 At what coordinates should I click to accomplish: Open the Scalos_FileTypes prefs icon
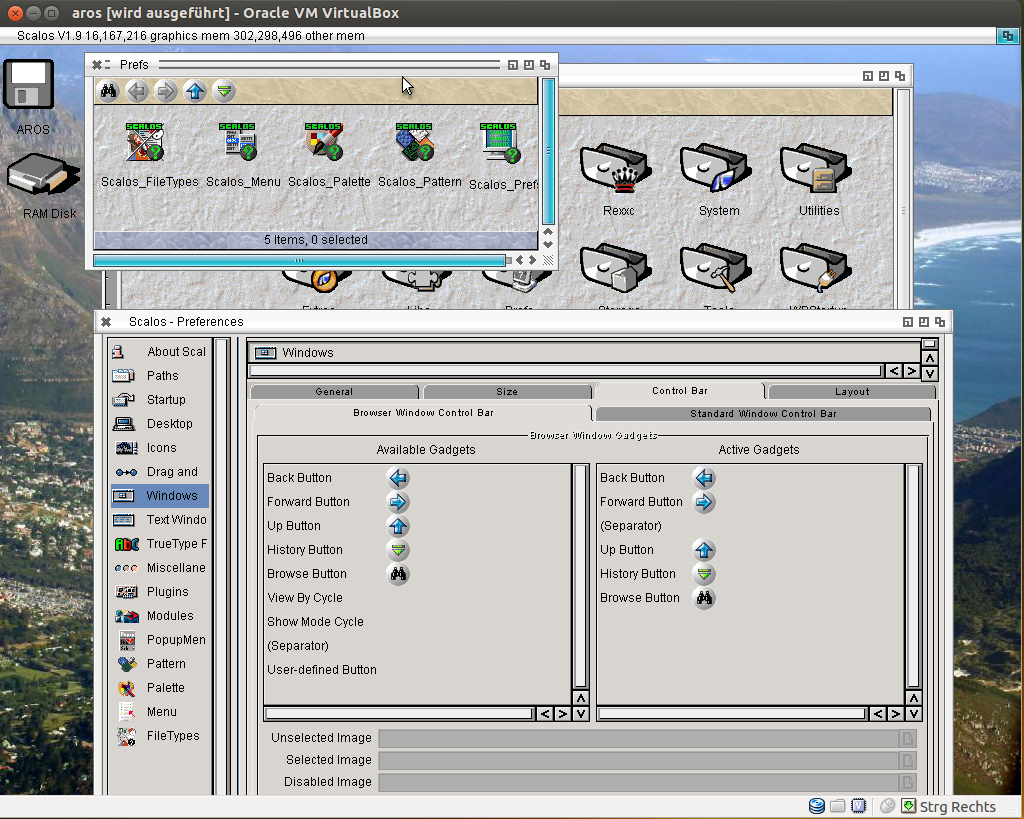point(146,144)
